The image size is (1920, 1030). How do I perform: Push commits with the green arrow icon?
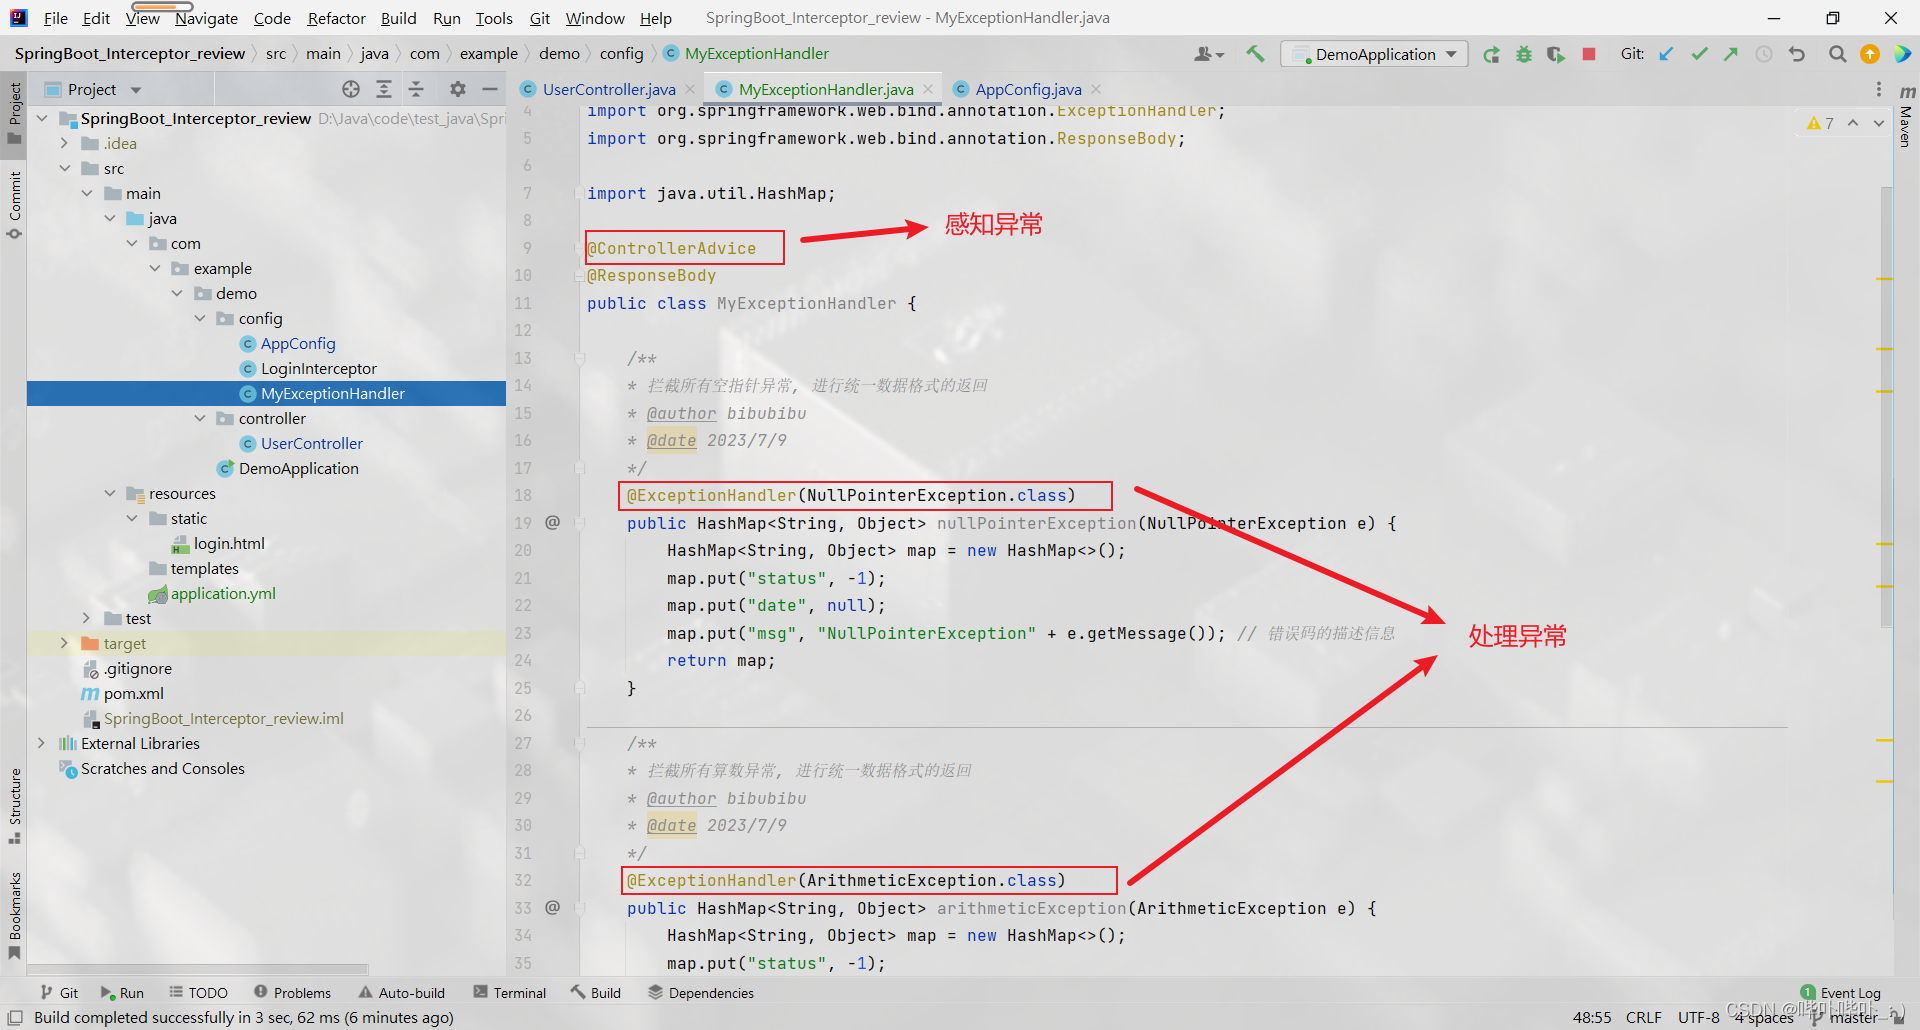point(1731,54)
